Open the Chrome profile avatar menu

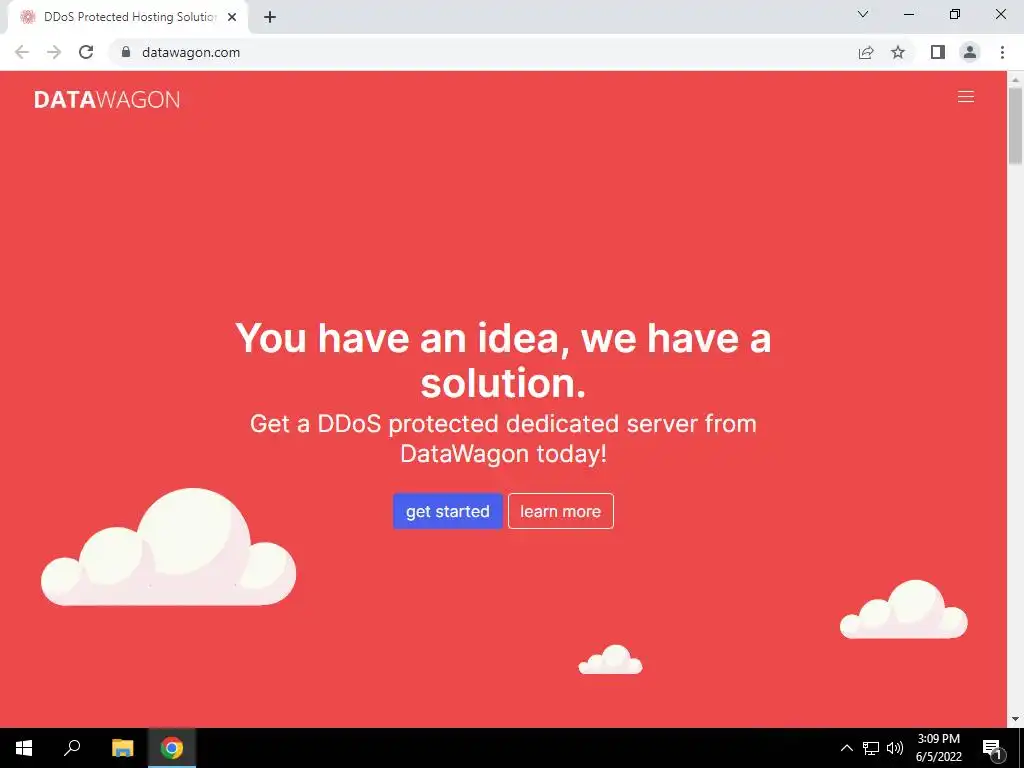(x=970, y=52)
